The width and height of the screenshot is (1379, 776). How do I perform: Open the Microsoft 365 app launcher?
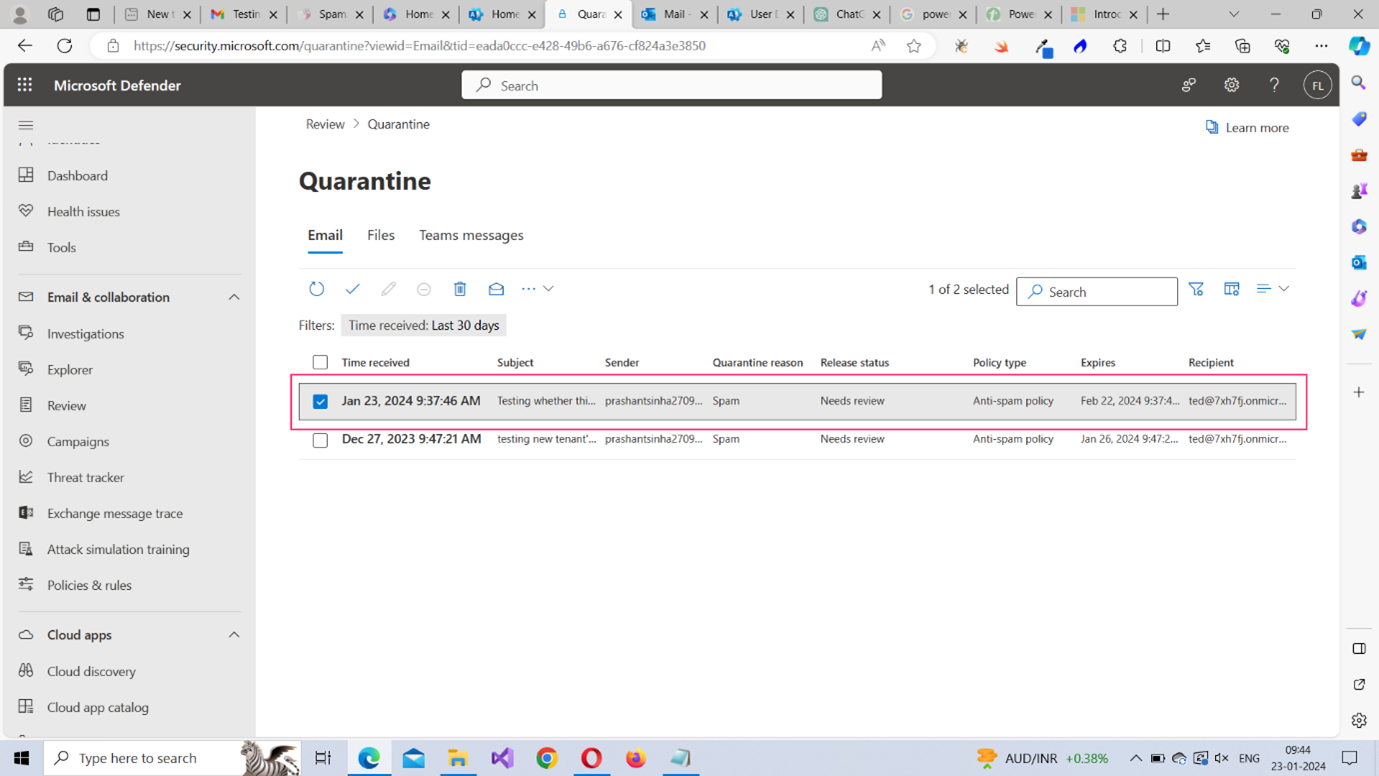click(25, 86)
